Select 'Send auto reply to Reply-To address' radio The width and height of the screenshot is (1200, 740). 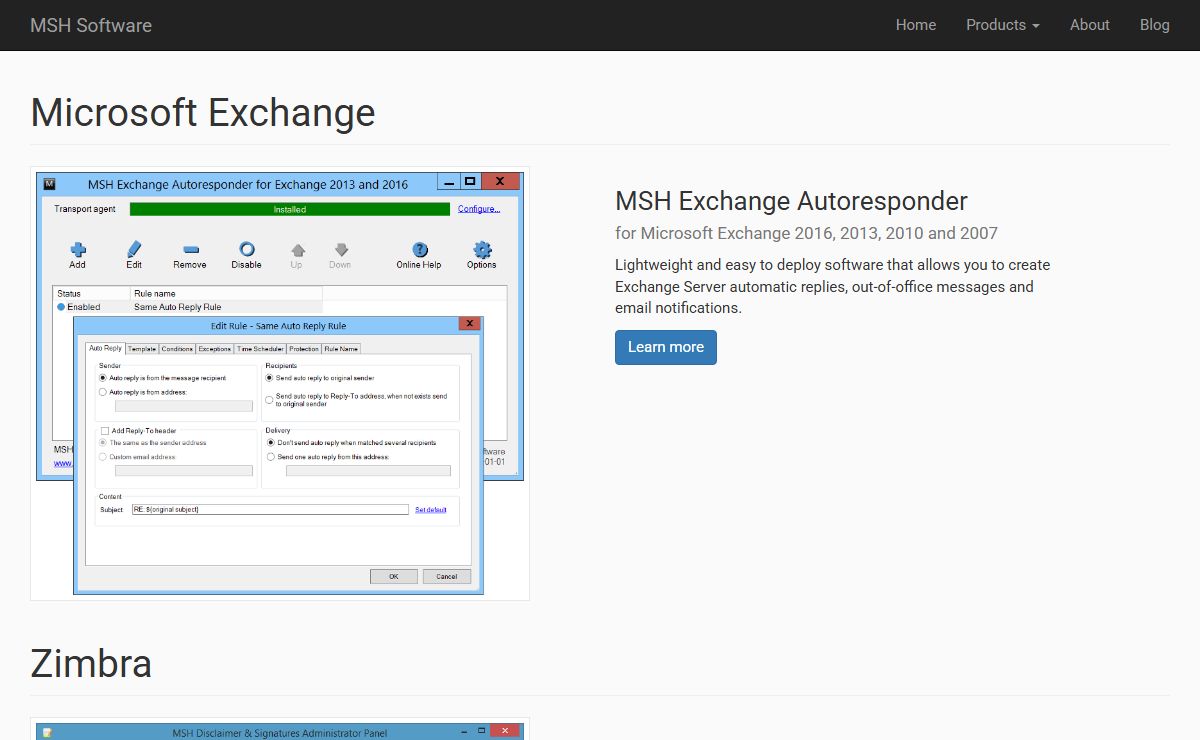[269, 400]
